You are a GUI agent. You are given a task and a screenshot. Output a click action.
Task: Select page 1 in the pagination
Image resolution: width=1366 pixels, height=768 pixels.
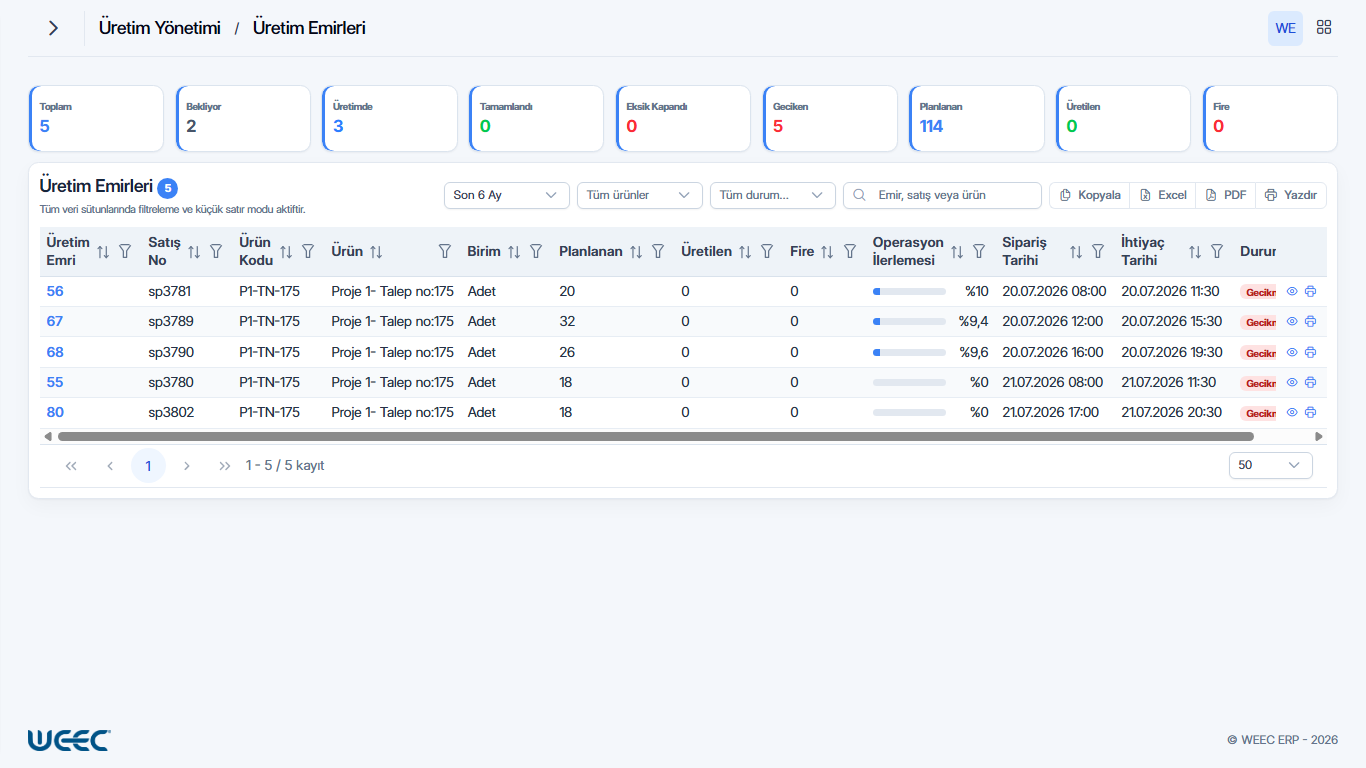[148, 466]
